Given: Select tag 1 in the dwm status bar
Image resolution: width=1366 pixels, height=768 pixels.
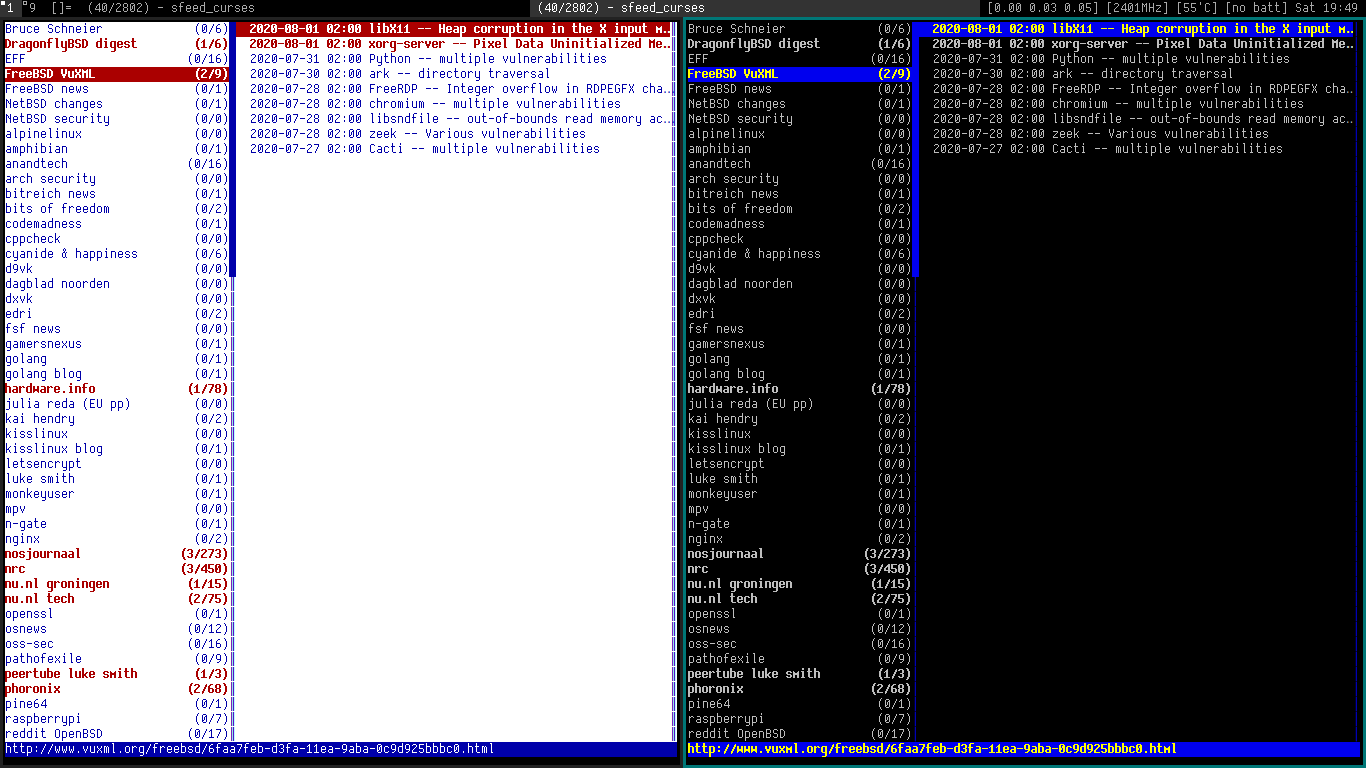Looking at the screenshot, I should (x=10, y=8).
